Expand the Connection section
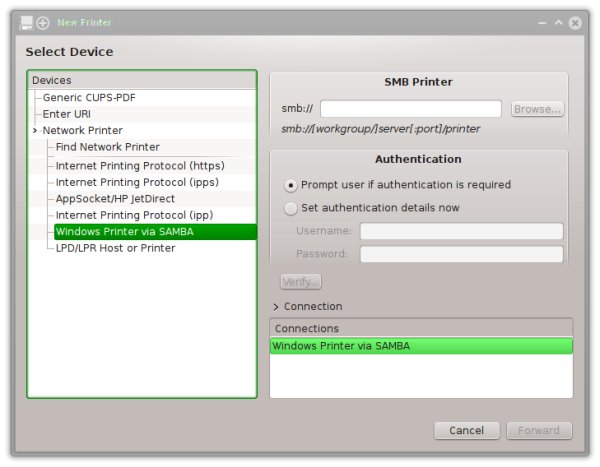Viewport: 600px width, 467px height. coord(276,307)
